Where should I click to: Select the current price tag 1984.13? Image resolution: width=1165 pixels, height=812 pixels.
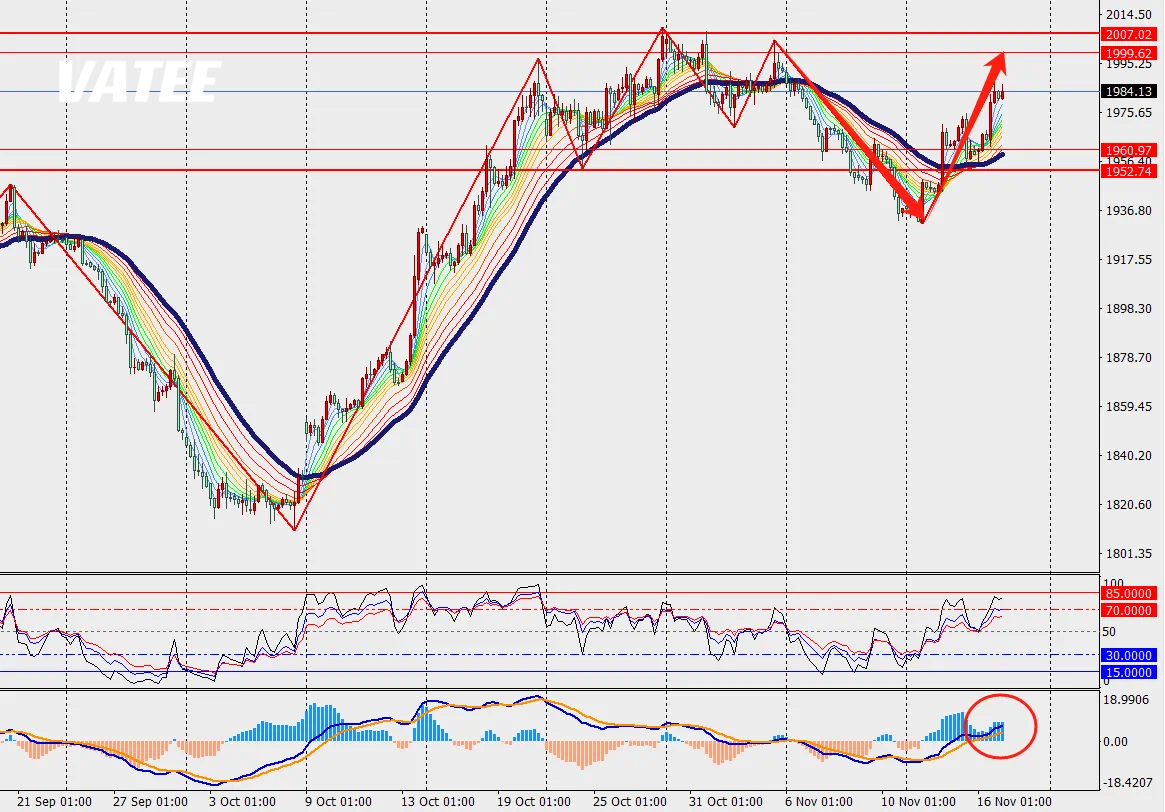1127,91
